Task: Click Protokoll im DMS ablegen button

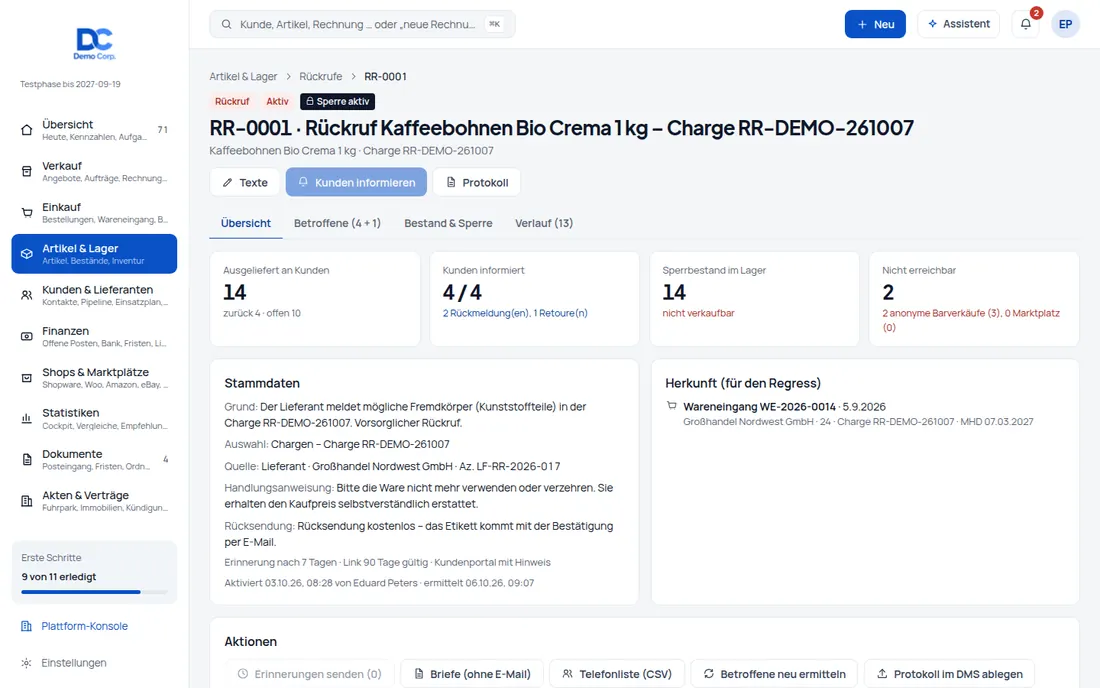Action: point(949,674)
